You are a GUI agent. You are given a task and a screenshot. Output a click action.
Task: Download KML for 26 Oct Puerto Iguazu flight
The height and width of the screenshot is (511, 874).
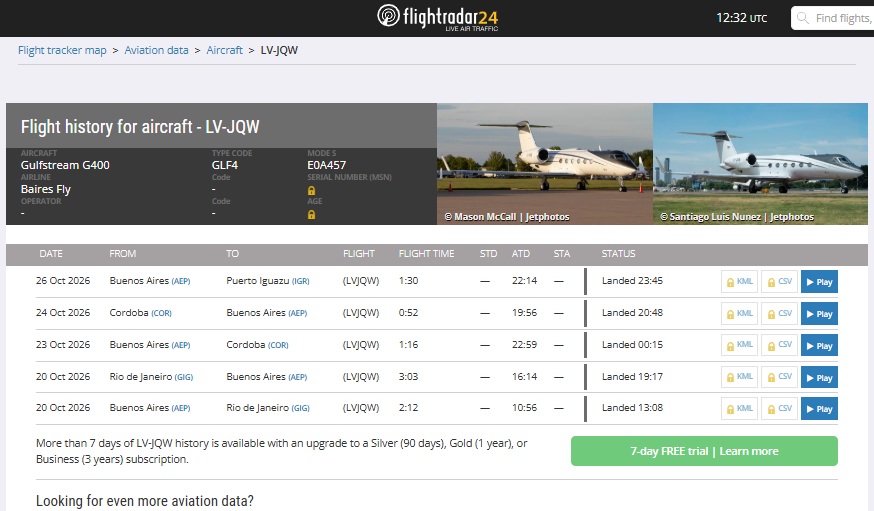(739, 281)
